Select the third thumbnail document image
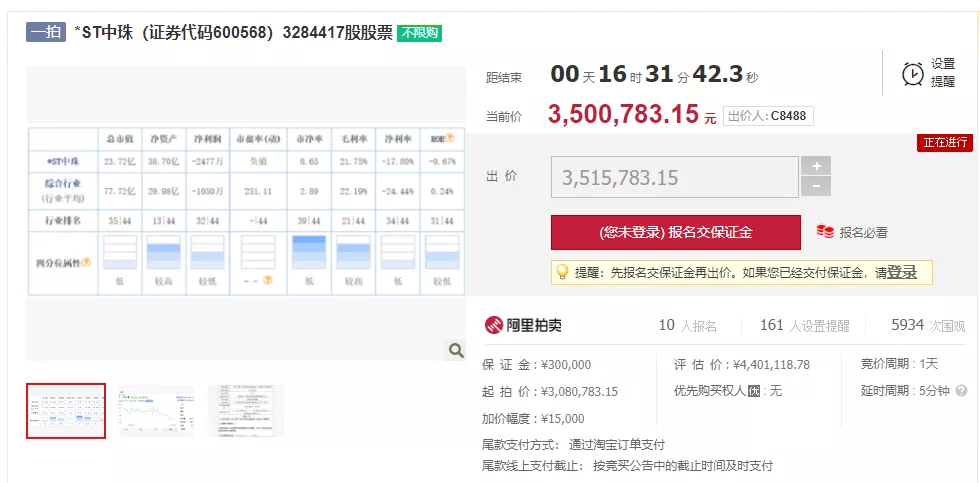This screenshot has height=483, width=980. coord(246,411)
